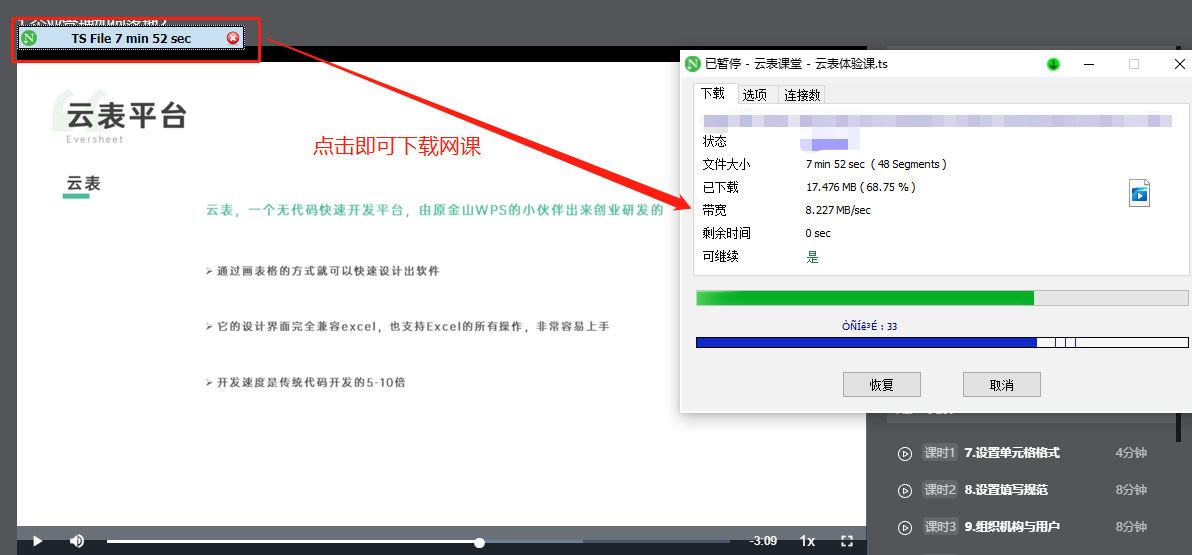Open the 选项 tab in download dialog
The image size is (1192, 555).
click(755, 95)
